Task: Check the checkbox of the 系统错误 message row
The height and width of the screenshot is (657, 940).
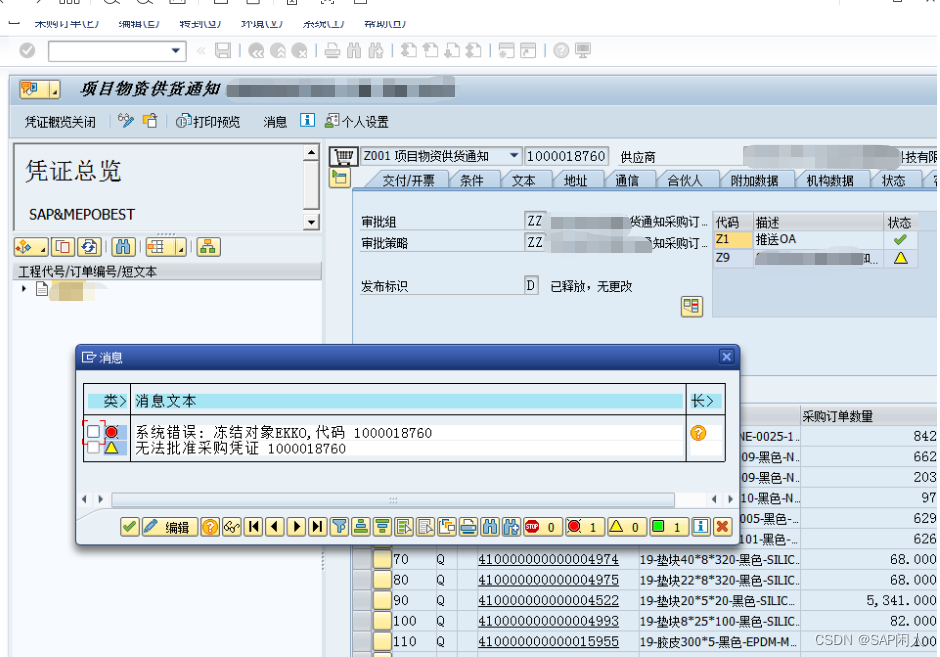Action: (94, 432)
